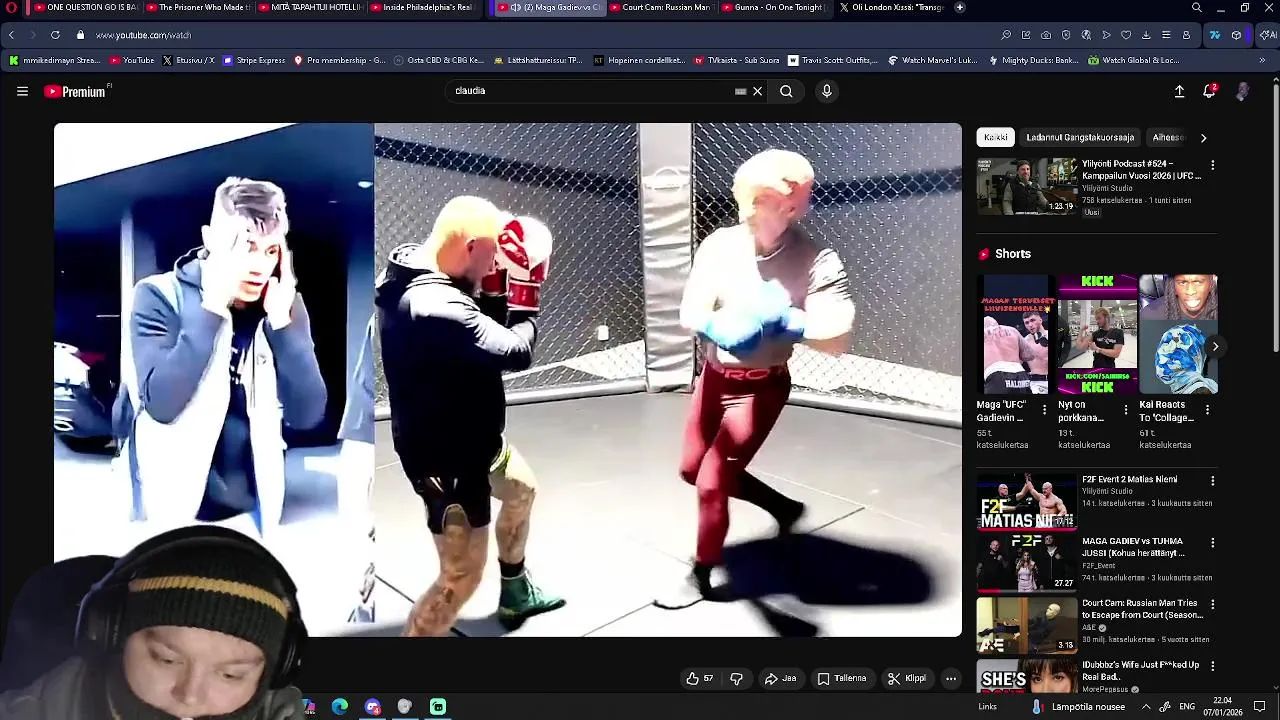This screenshot has width=1280, height=720.
Task: Open options for Maga UFC Gadievin short
Action: pyautogui.click(x=1044, y=410)
